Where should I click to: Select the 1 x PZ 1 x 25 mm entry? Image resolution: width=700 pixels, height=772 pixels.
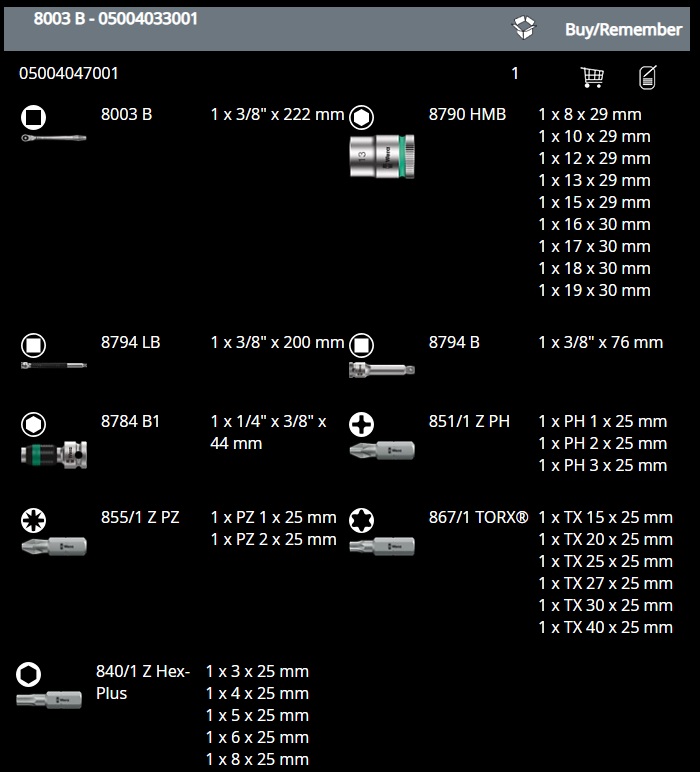273,517
